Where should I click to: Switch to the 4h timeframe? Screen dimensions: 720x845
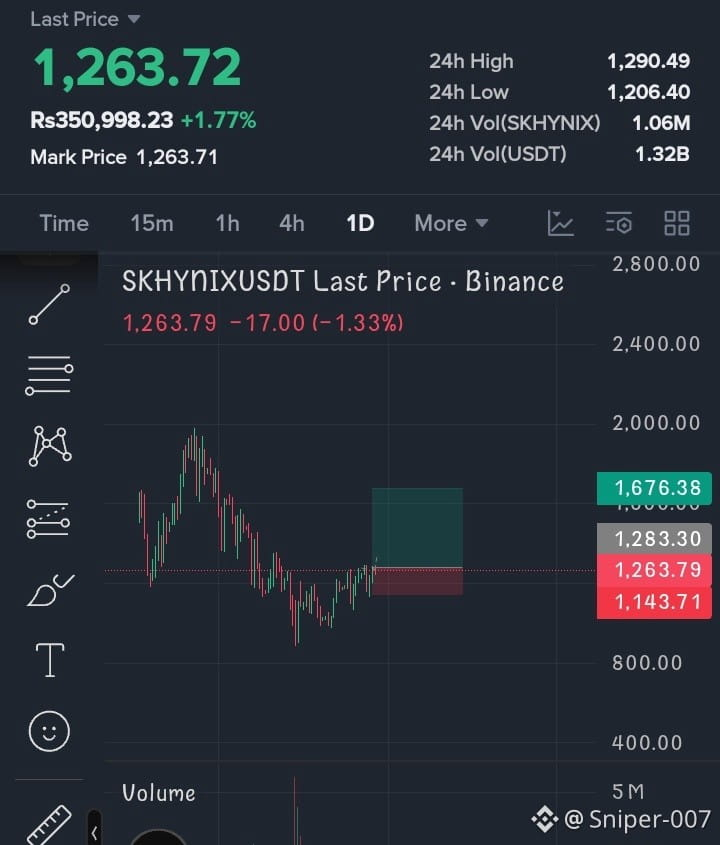pos(292,223)
